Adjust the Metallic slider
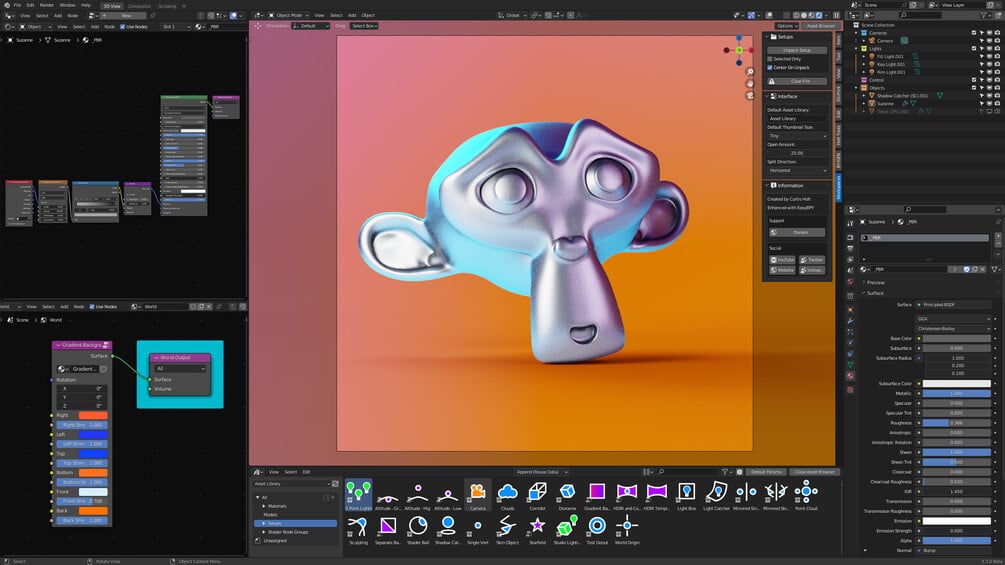 (x=956, y=393)
